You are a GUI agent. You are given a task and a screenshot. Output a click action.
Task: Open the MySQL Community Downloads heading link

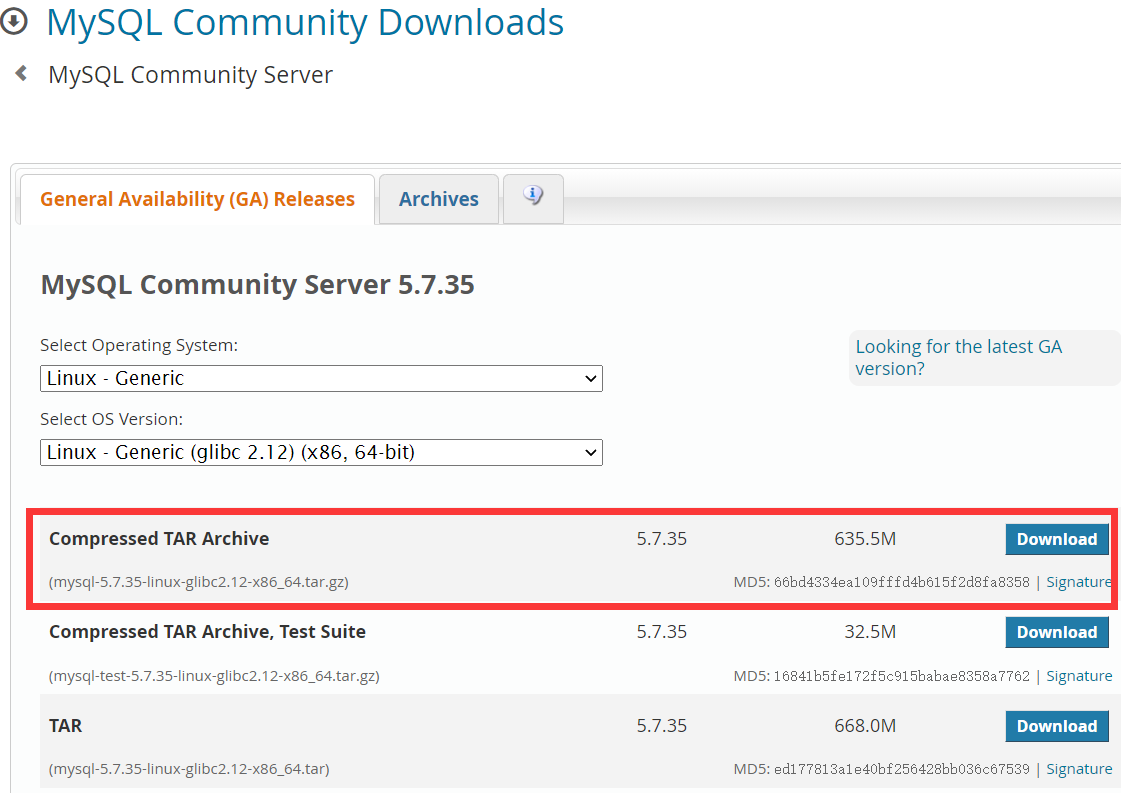tap(305, 22)
